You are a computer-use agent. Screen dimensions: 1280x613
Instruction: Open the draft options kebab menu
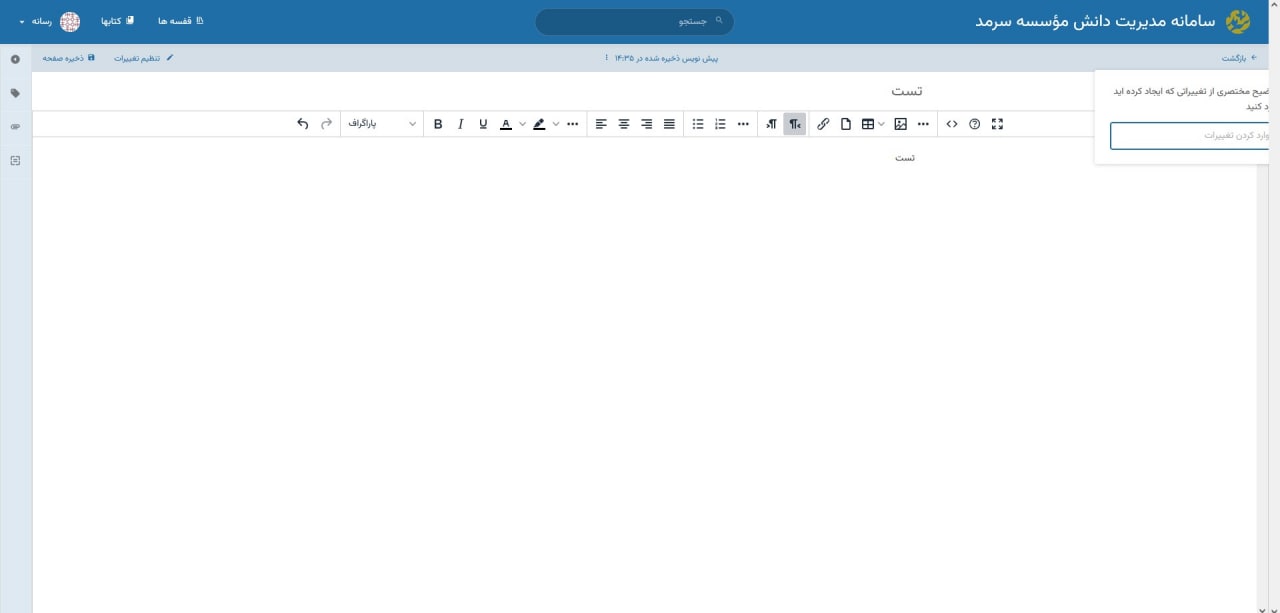coord(606,58)
